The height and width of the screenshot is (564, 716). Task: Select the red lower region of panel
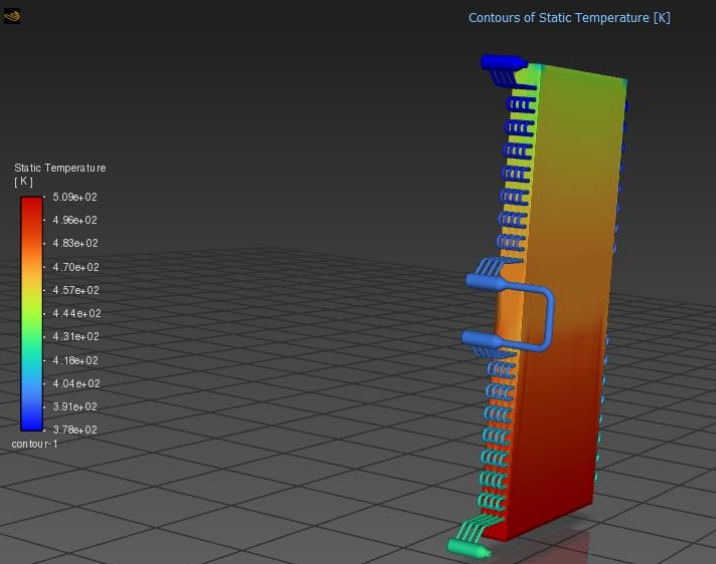557,457
